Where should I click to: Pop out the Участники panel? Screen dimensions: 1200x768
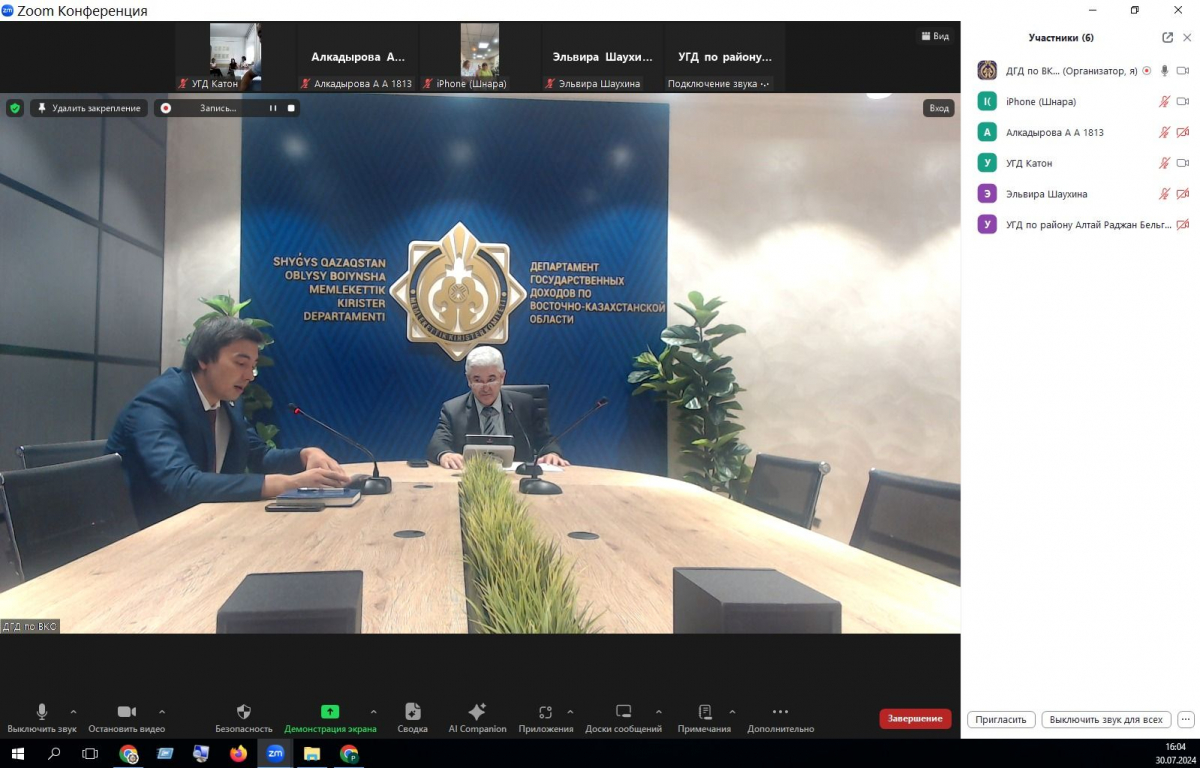1167,38
